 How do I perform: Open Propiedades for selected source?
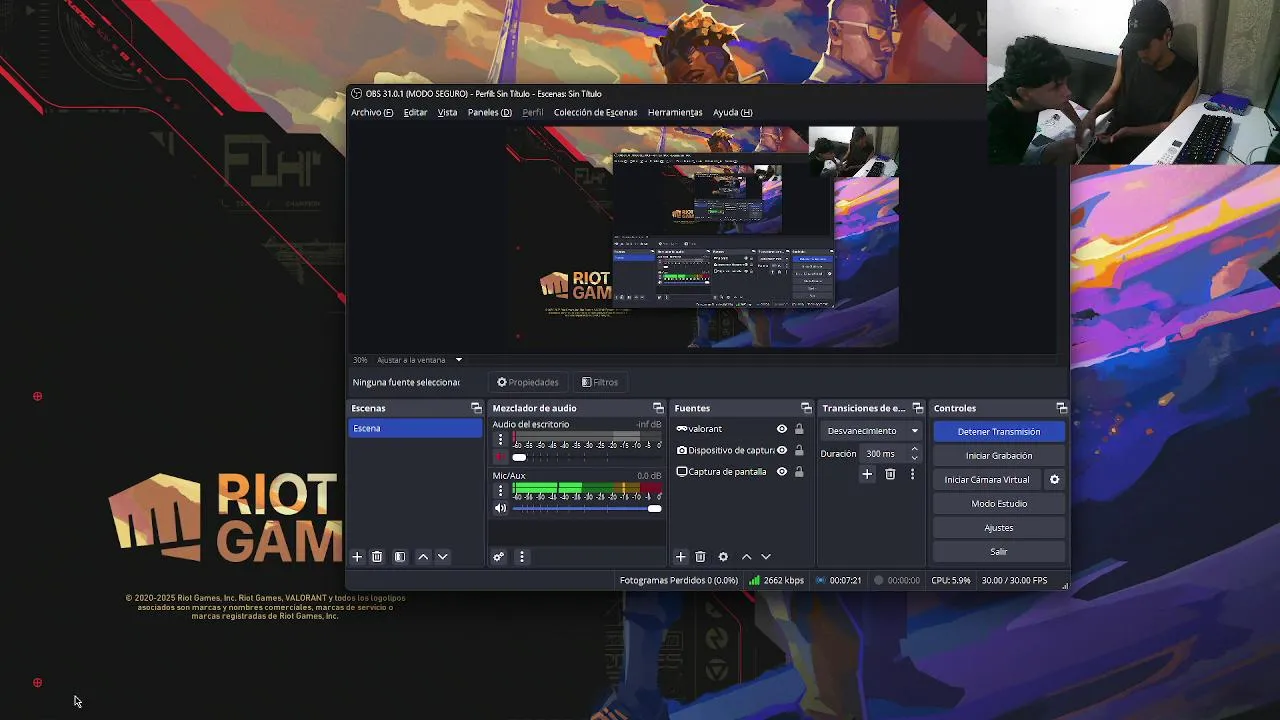[528, 382]
